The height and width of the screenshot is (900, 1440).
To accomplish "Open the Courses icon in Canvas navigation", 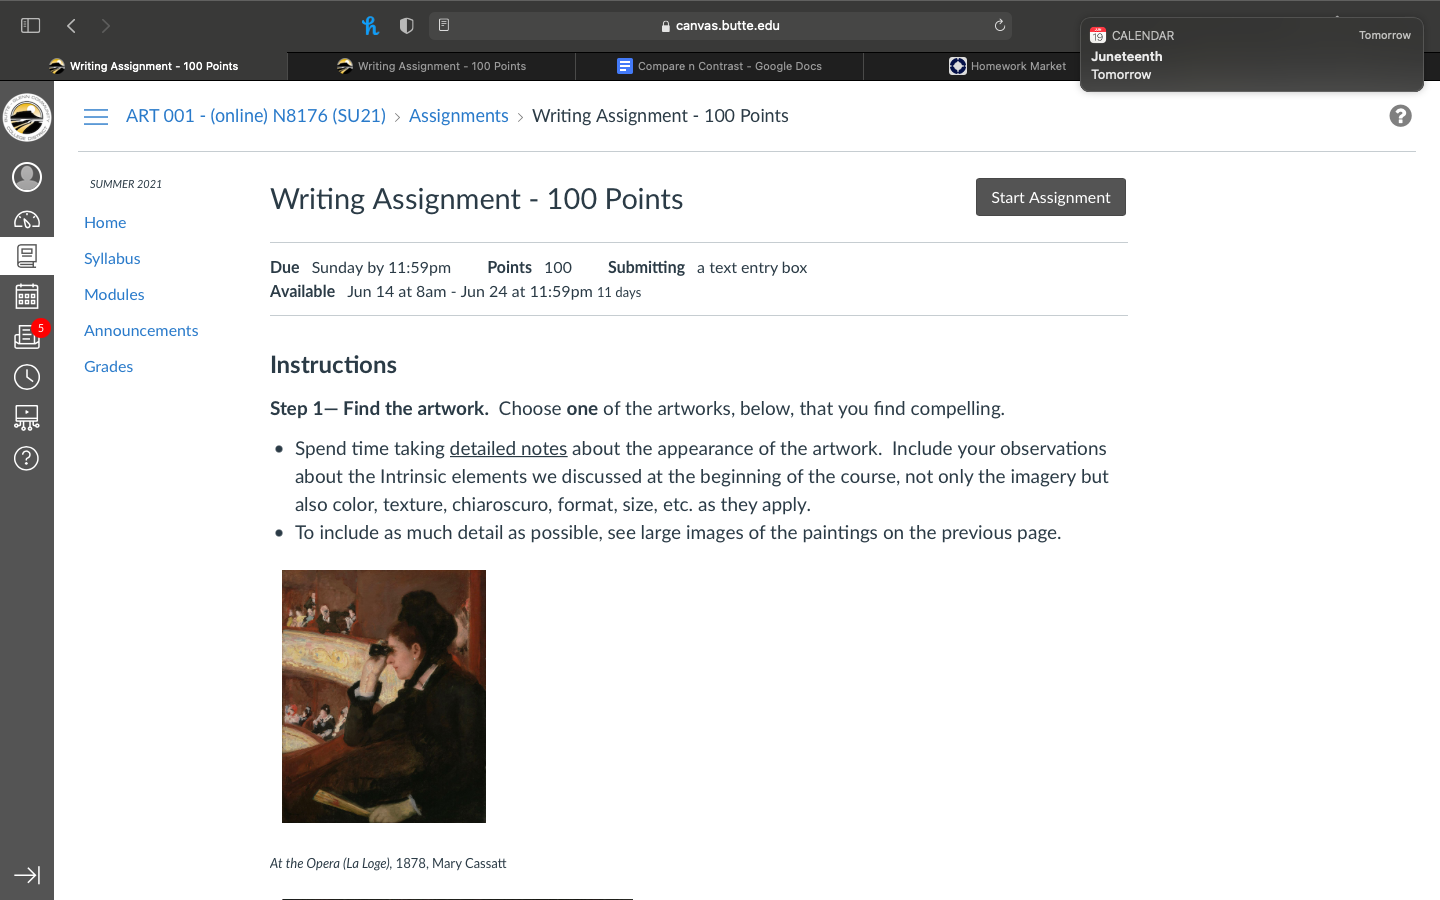I will [x=27, y=256].
